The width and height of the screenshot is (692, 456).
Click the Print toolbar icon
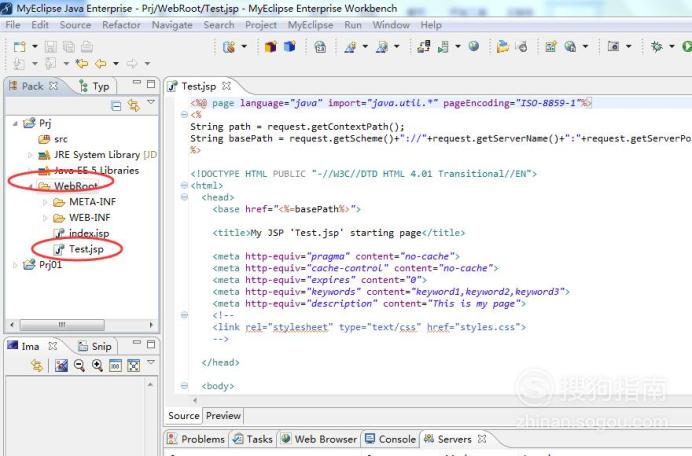87,46
